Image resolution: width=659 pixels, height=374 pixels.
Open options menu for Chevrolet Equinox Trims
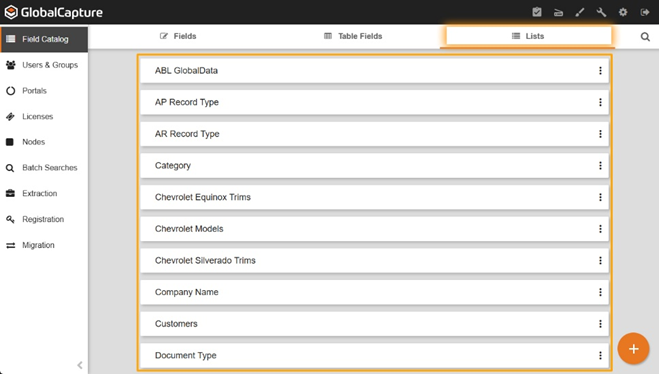[600, 197]
